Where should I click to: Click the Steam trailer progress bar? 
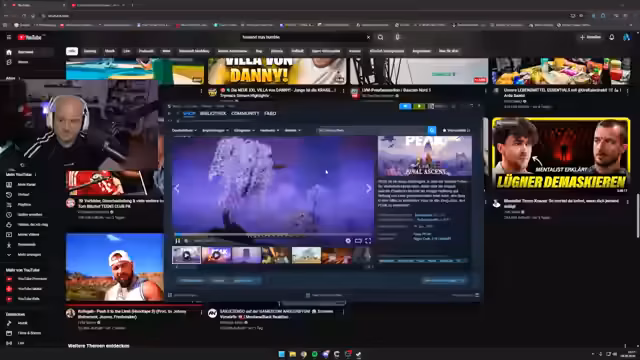coord(273,234)
